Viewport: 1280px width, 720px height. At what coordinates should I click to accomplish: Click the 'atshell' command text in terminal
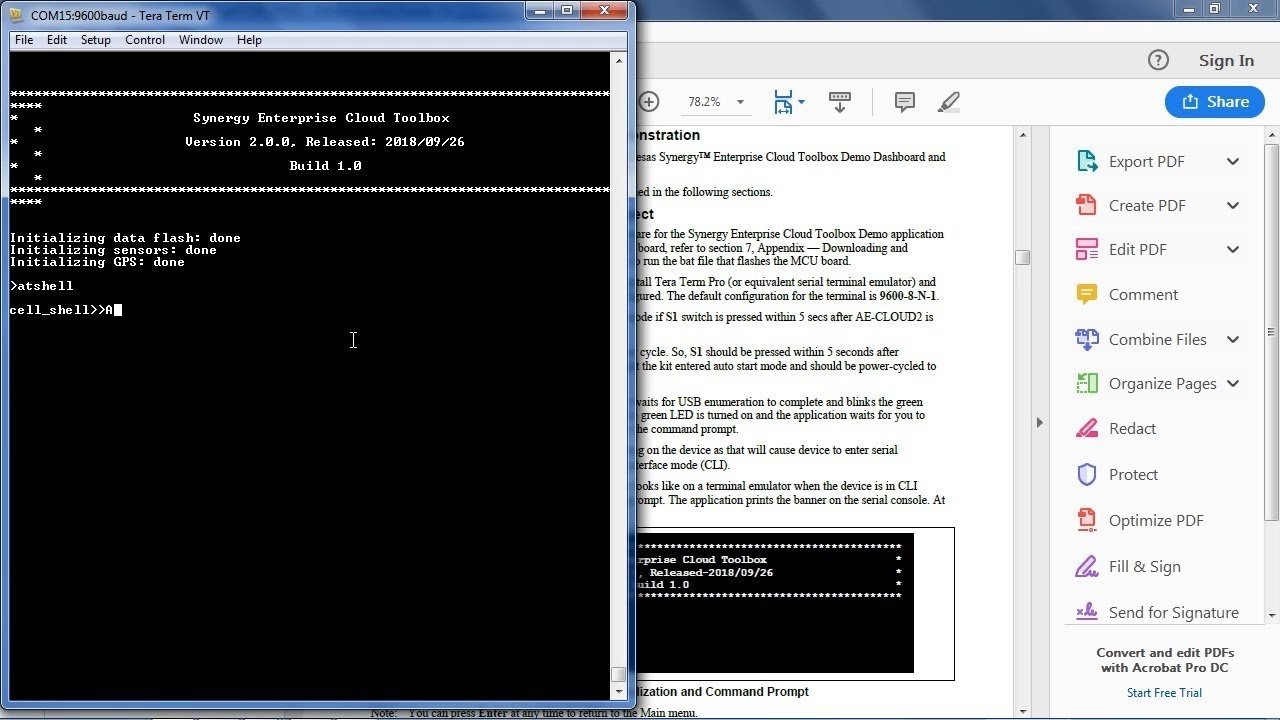[45, 286]
